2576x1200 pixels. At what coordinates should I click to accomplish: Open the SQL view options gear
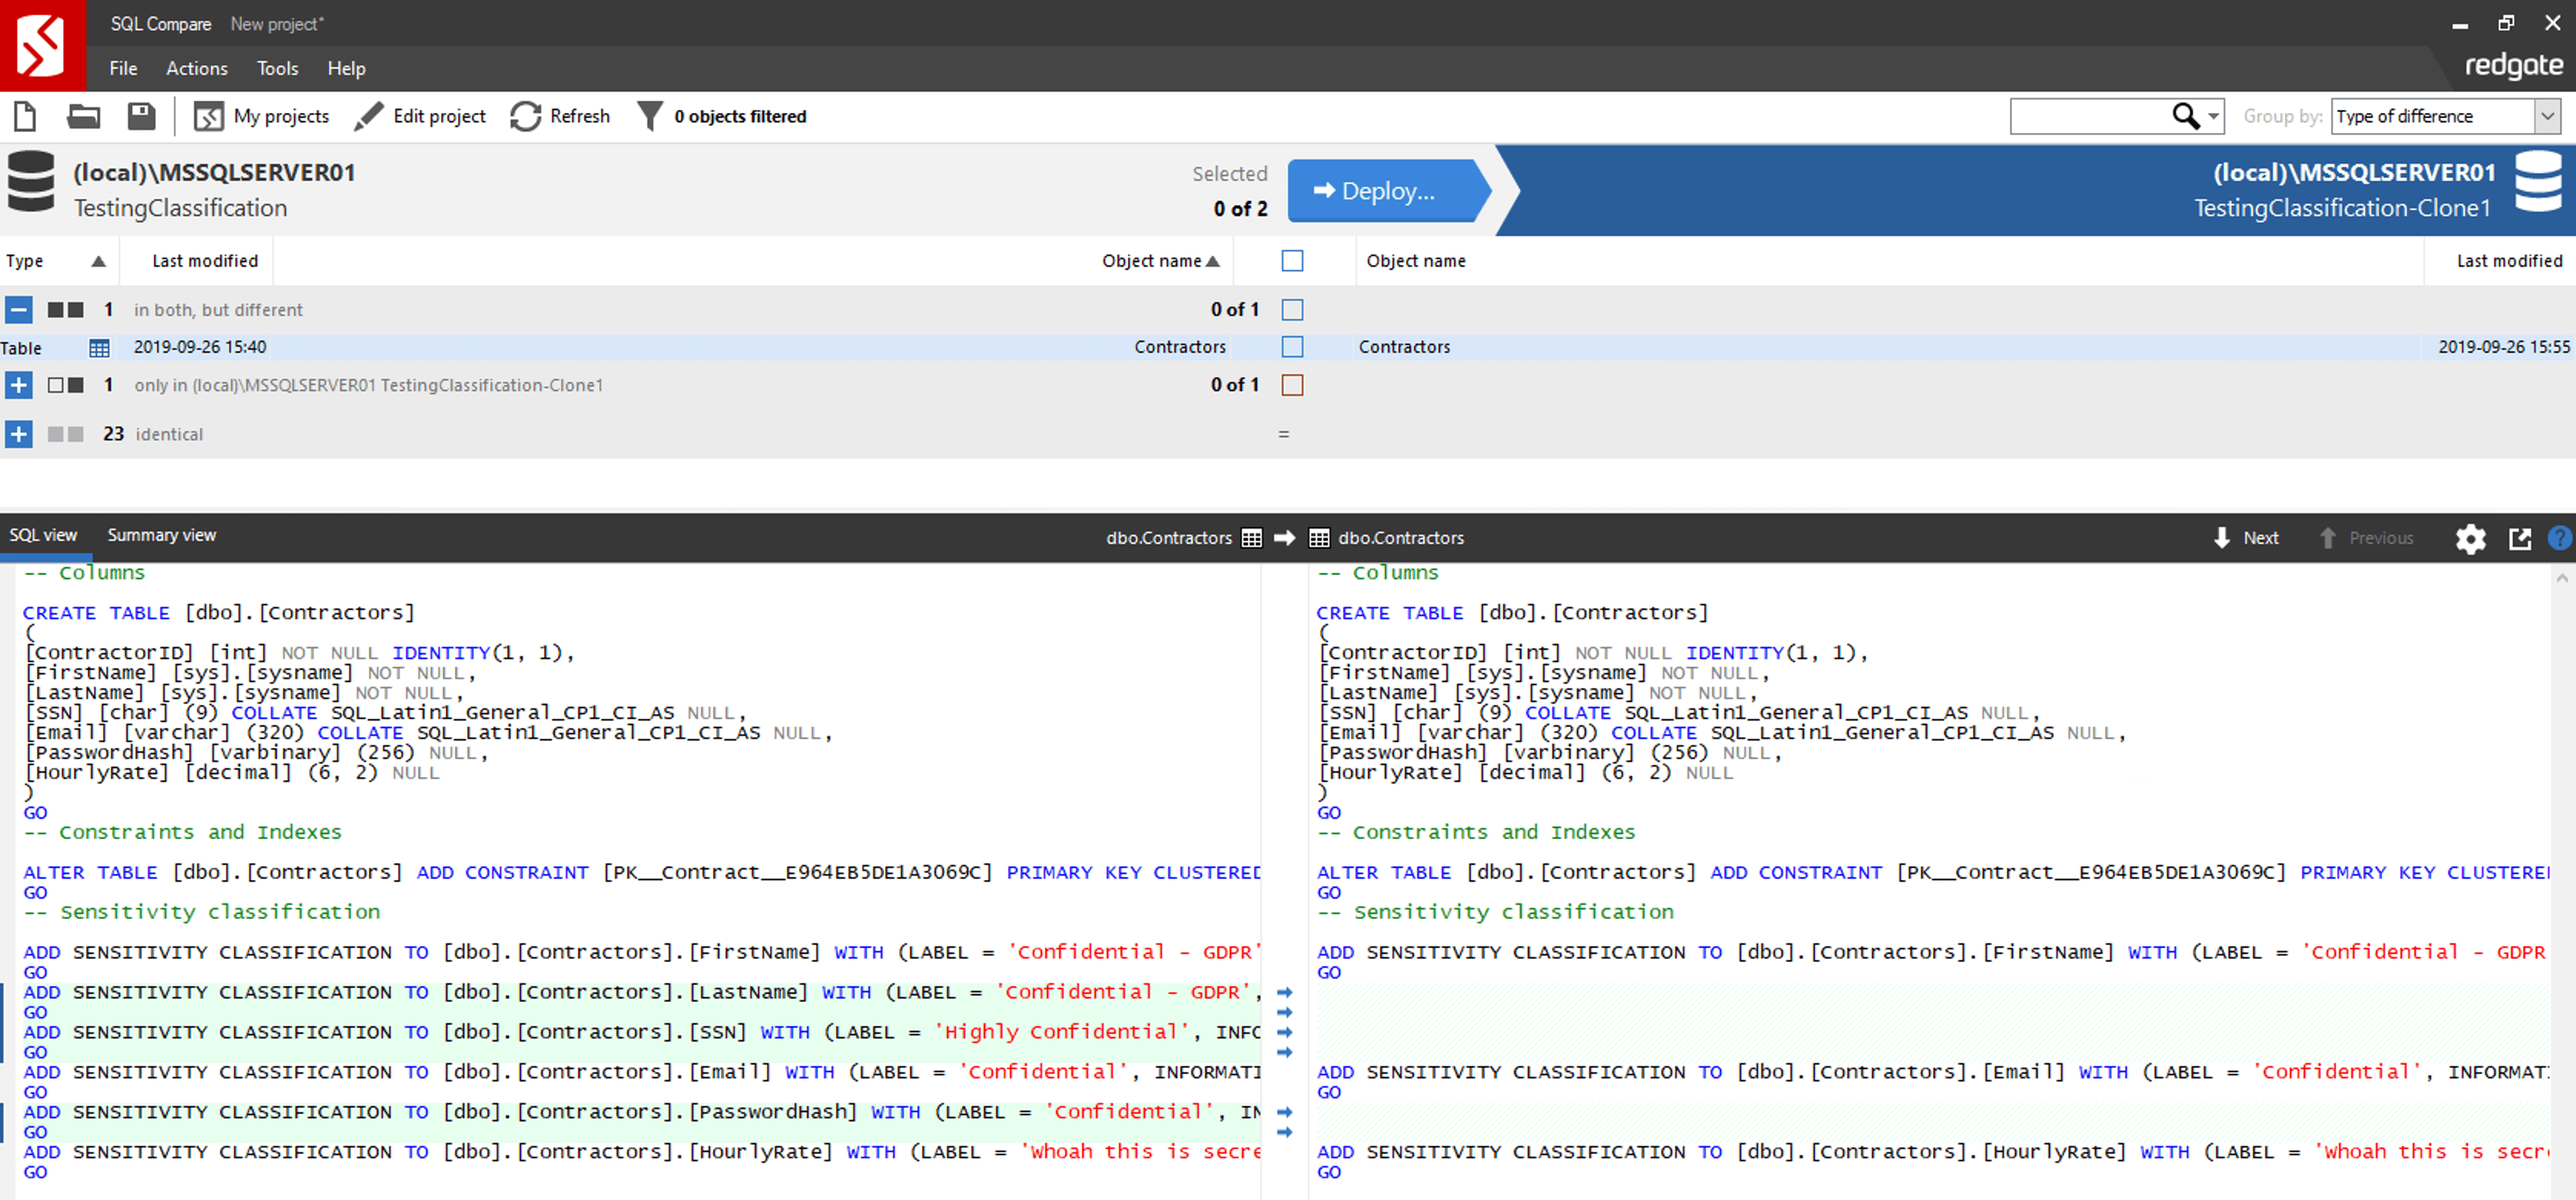pyautogui.click(x=2470, y=538)
